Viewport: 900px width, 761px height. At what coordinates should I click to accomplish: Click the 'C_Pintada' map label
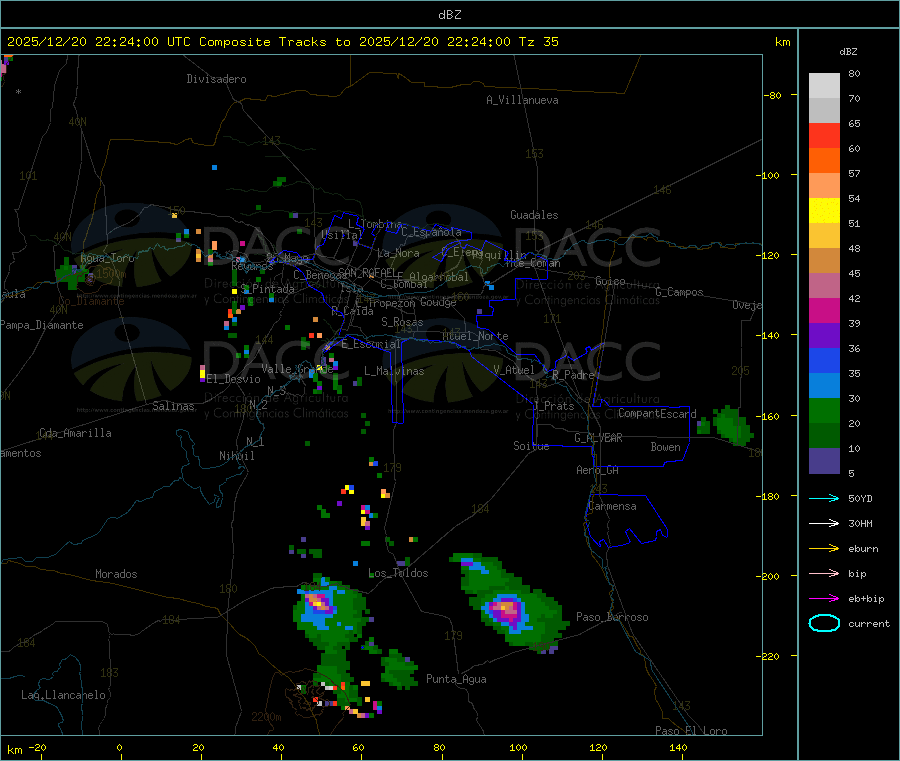click(267, 289)
